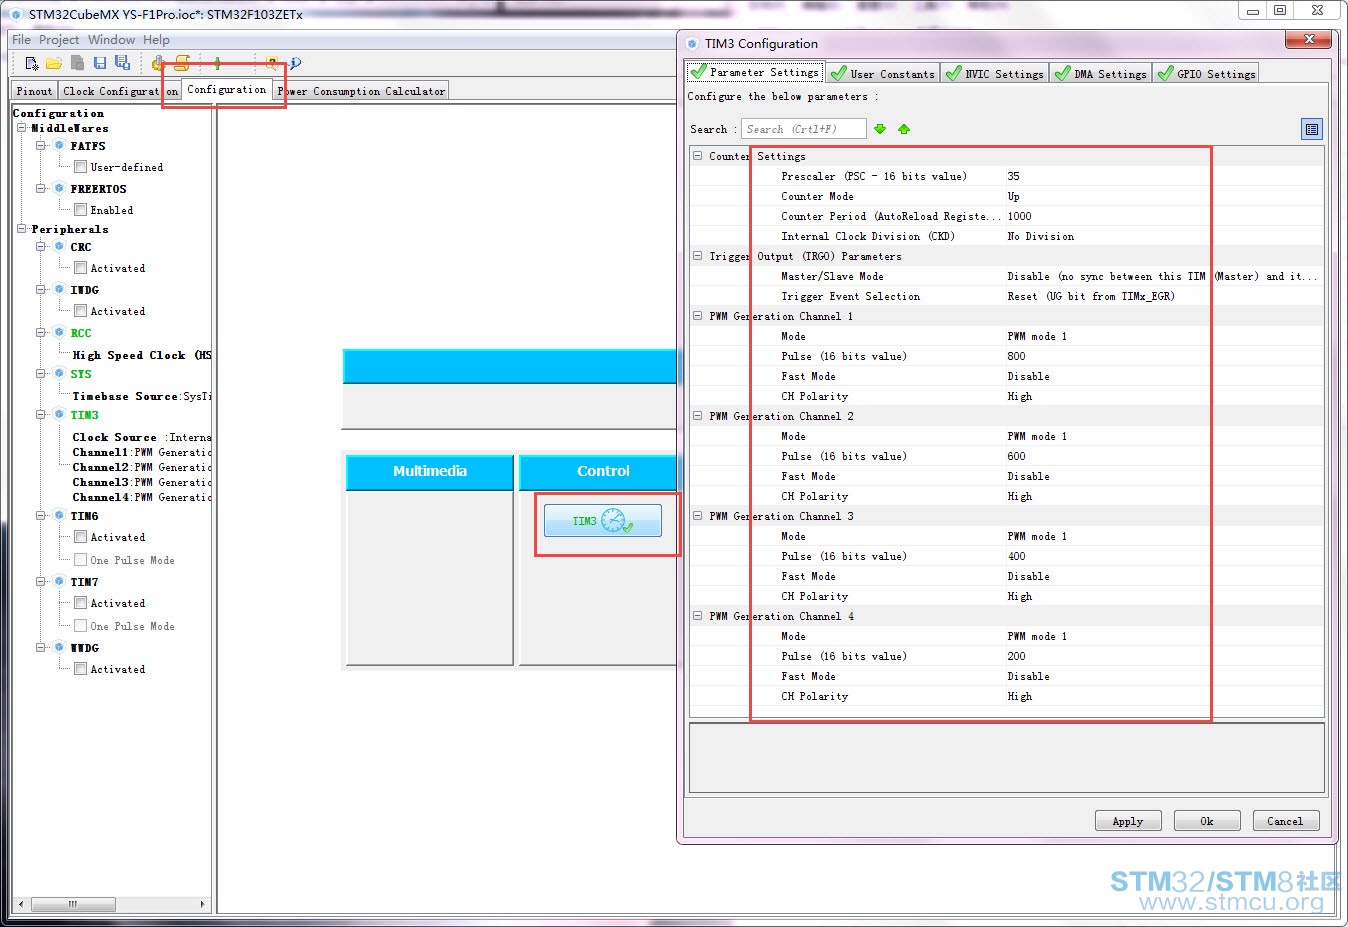Click the search next green down arrow
Viewport: 1348px width, 927px height.
880,129
